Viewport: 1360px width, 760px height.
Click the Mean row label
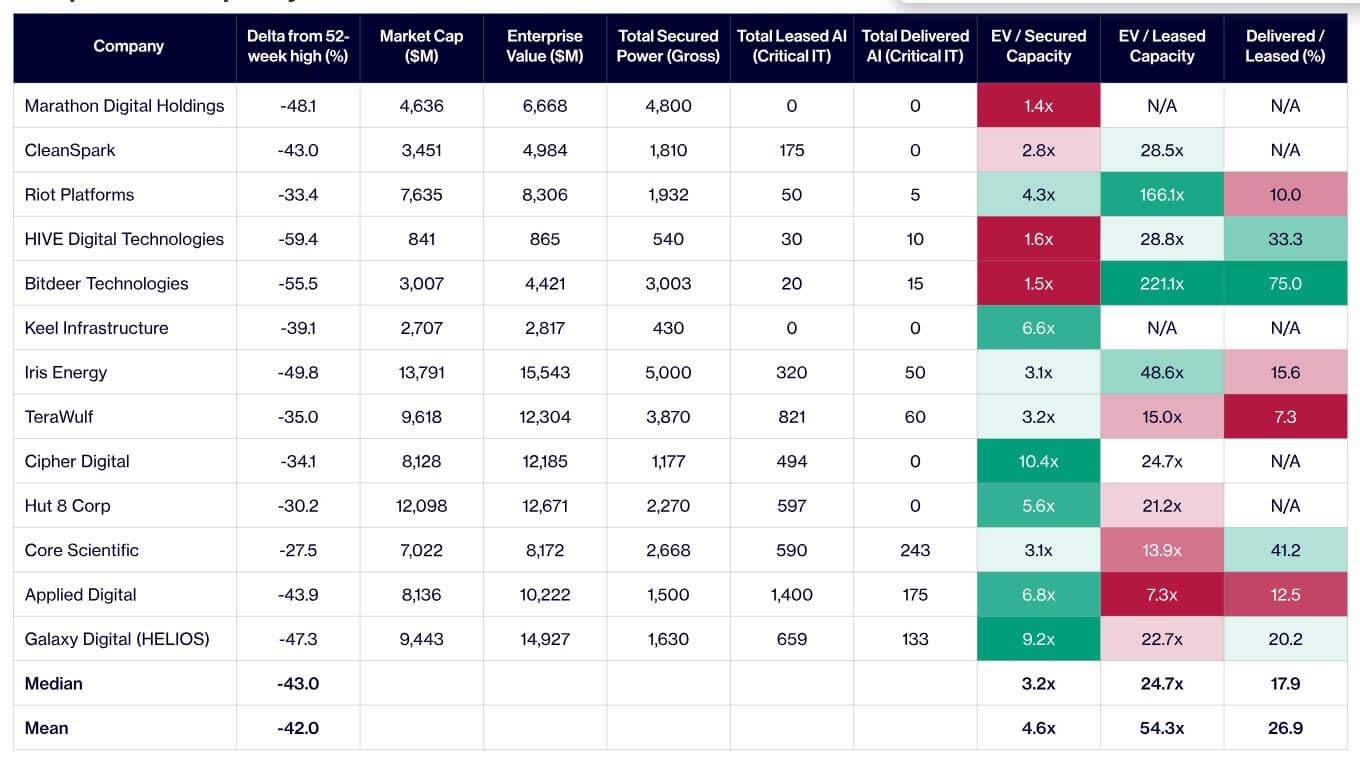tap(46, 728)
